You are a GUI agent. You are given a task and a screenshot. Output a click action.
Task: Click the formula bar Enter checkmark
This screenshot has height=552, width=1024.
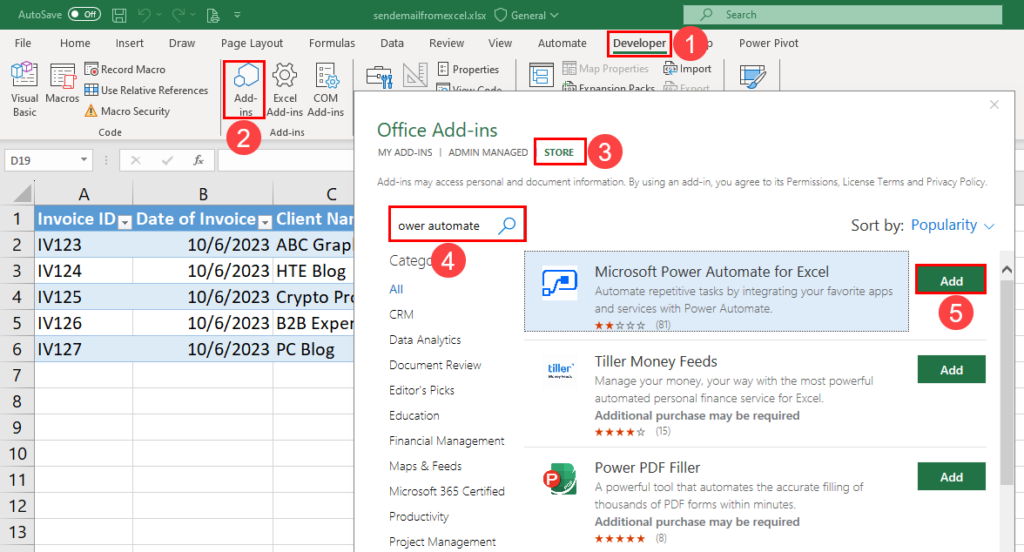pos(167,160)
